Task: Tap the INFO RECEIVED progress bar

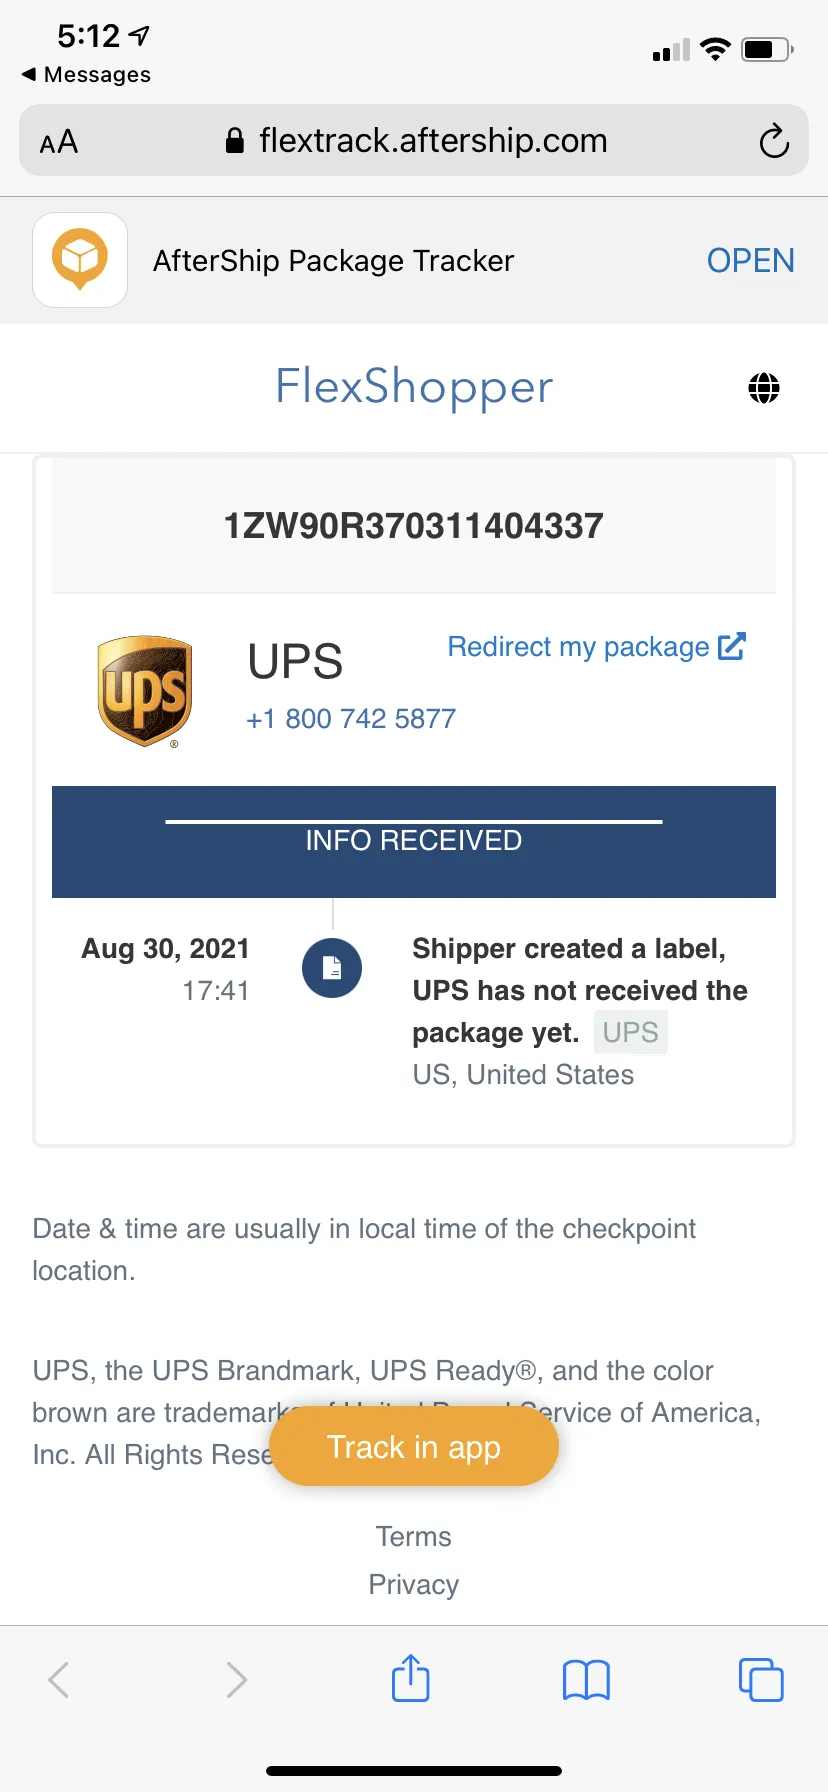Action: (x=414, y=841)
